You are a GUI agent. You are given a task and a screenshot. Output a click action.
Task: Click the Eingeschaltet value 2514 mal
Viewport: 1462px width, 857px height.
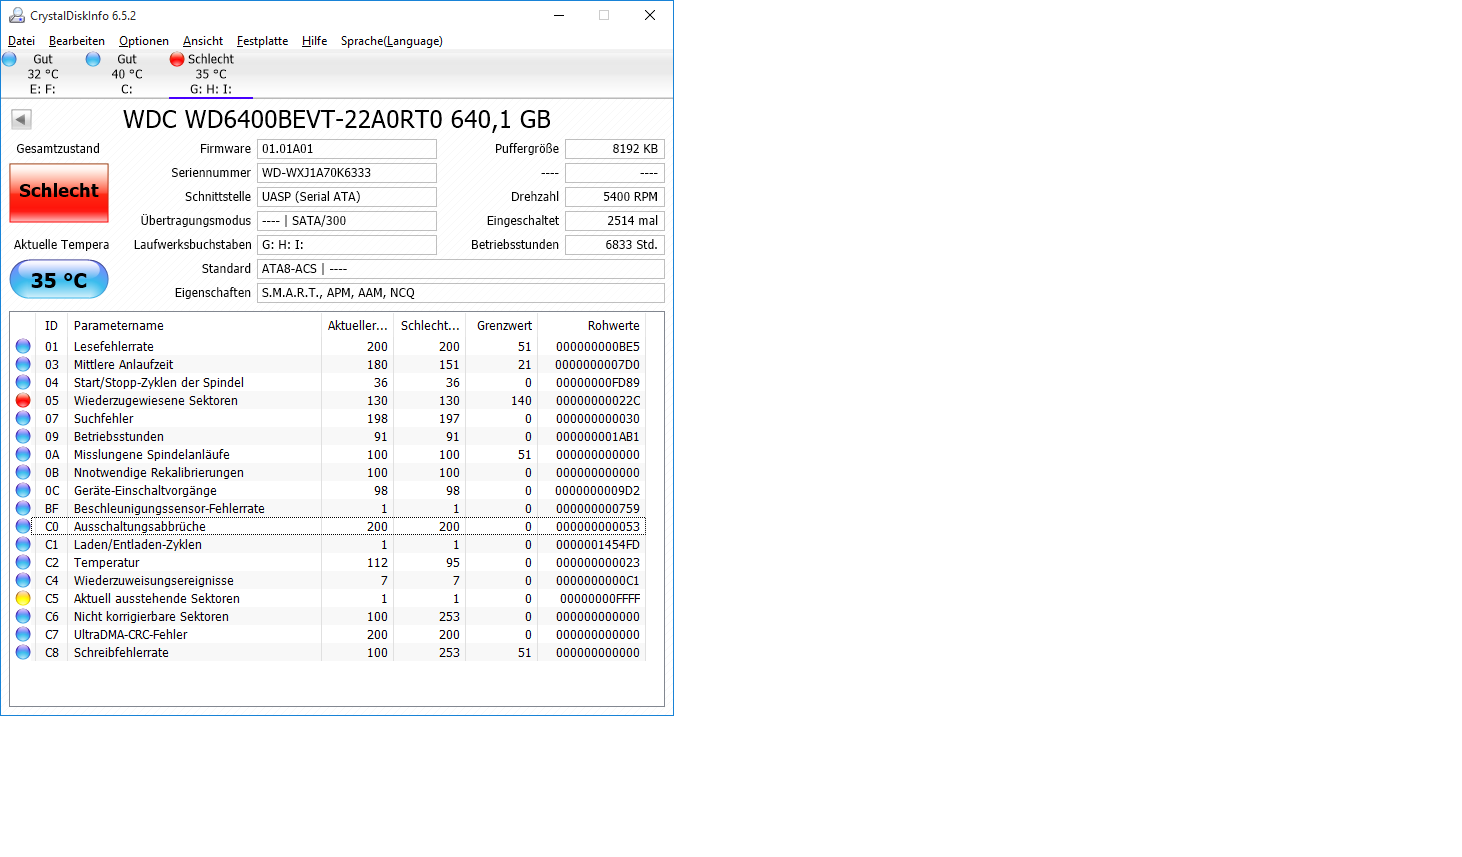[x=615, y=221]
